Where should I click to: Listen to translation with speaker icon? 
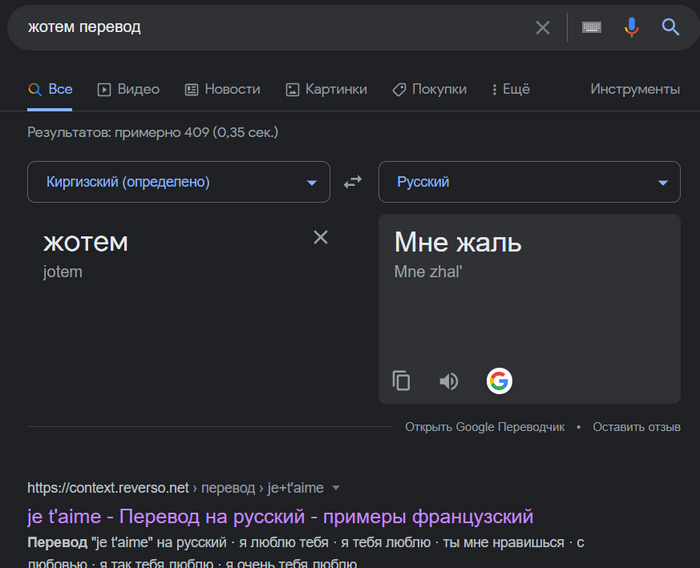pyautogui.click(x=449, y=381)
